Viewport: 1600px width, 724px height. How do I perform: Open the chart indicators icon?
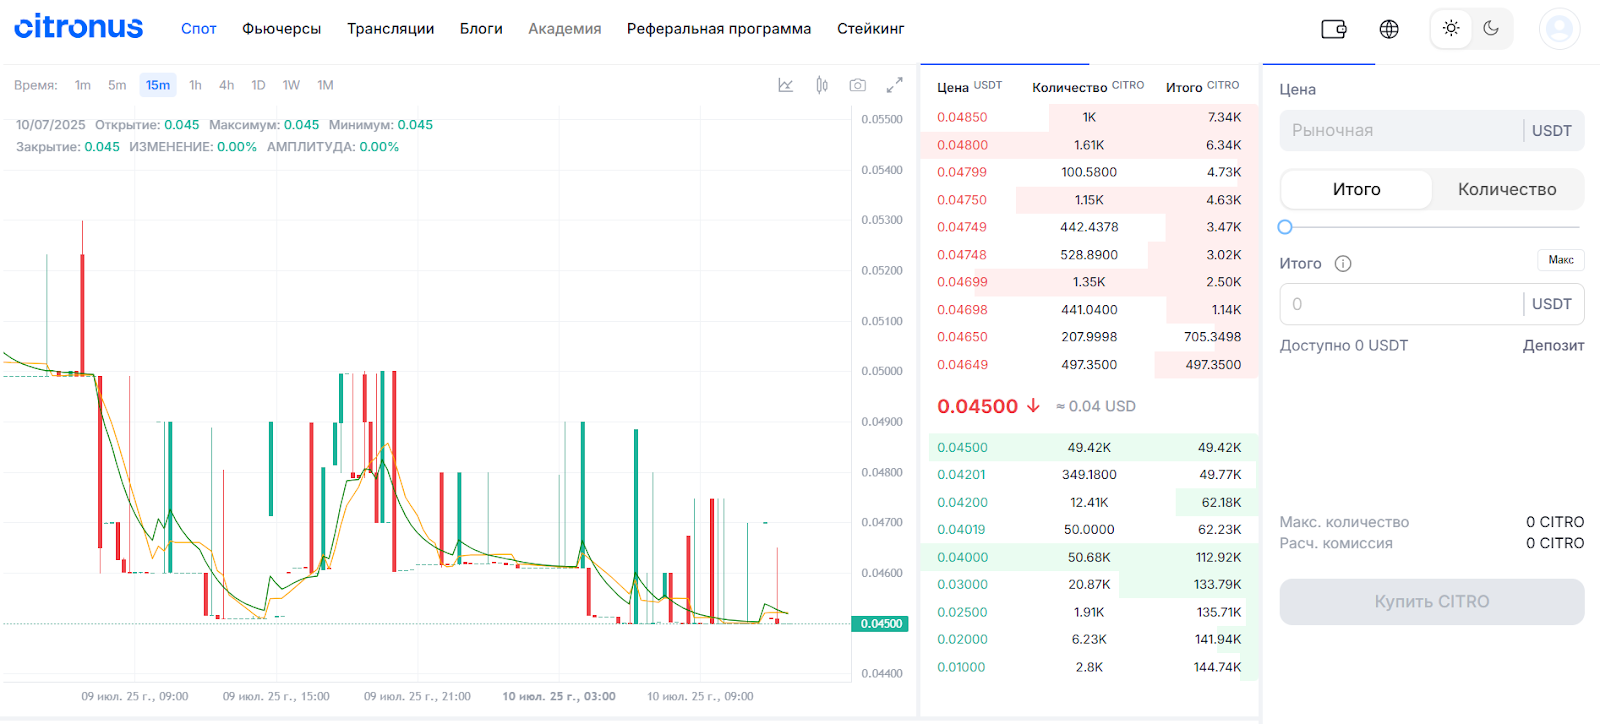786,85
